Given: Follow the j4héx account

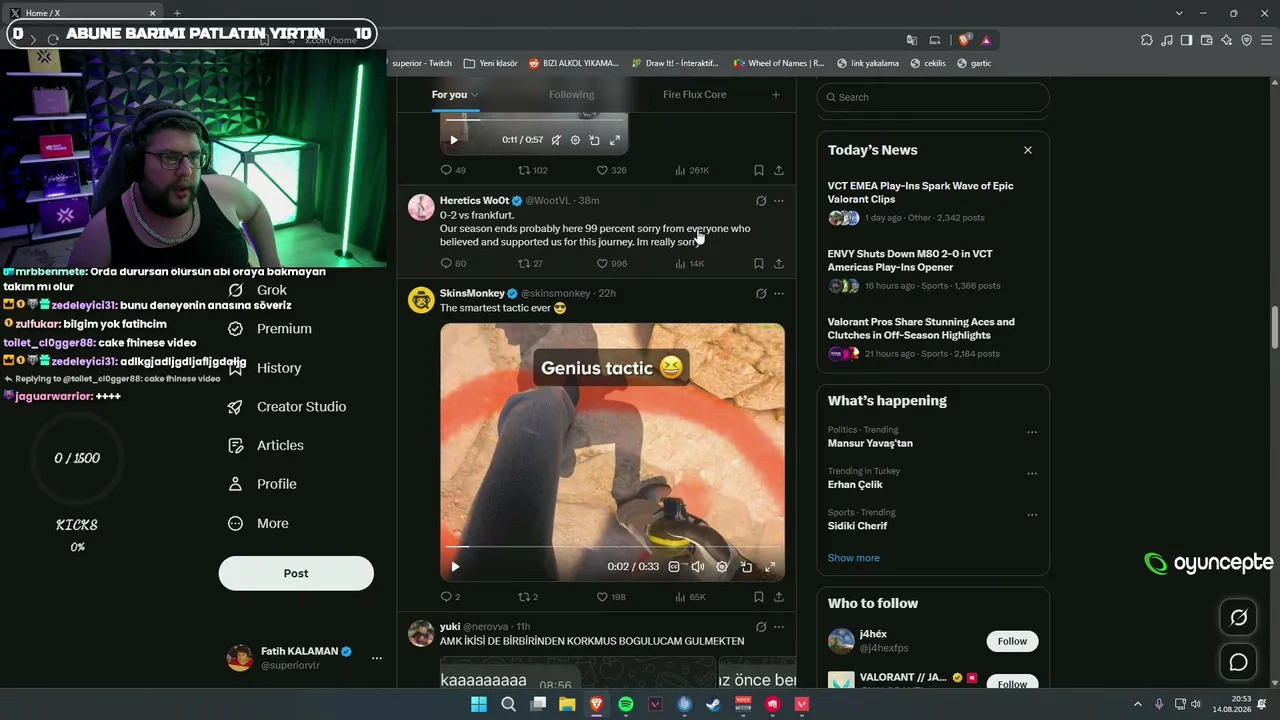Looking at the screenshot, I should tap(1012, 641).
